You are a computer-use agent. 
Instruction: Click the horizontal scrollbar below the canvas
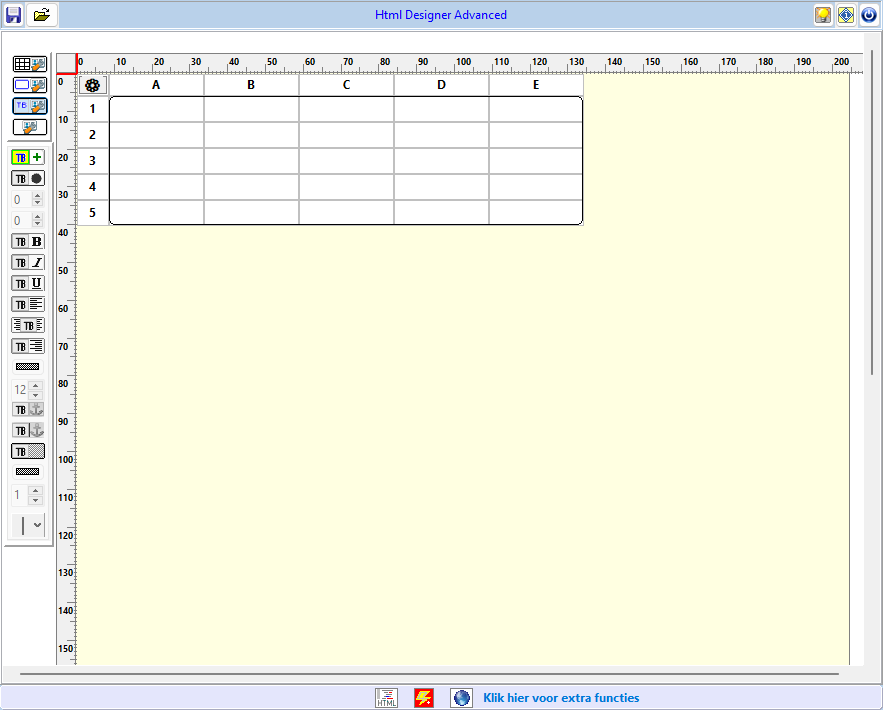[x=429, y=673]
